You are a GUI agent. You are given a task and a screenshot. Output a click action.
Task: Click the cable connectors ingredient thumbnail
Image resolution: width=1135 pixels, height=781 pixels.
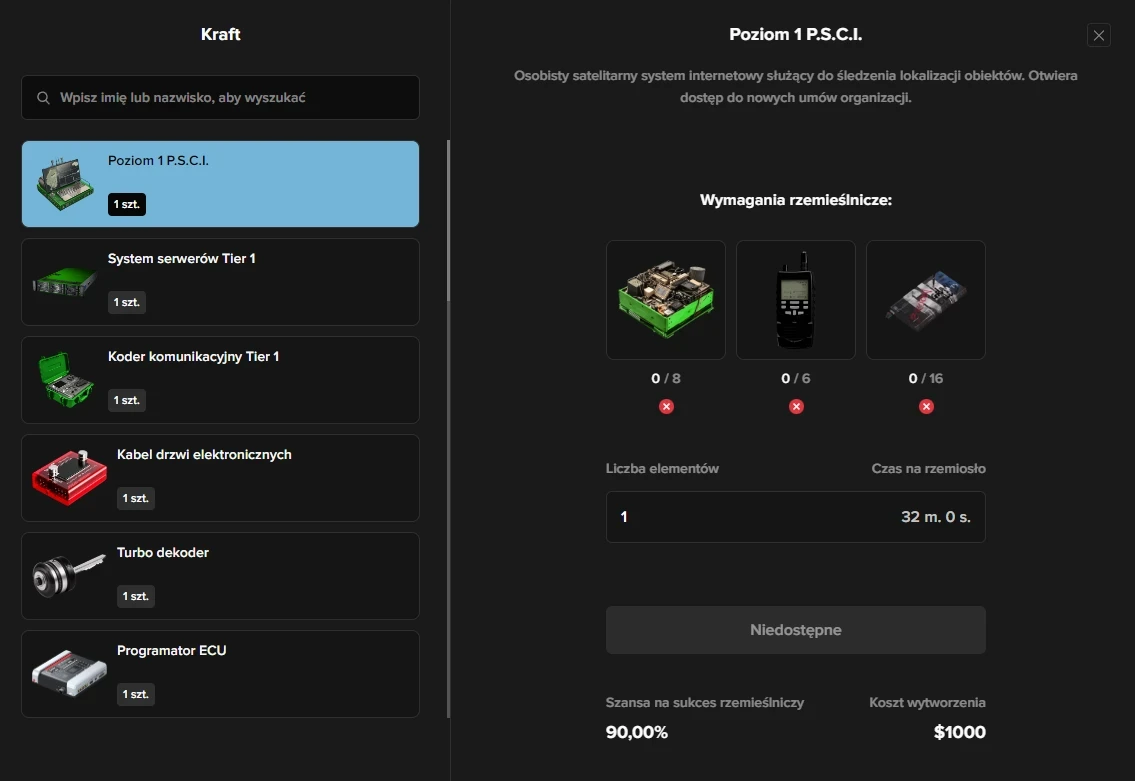(x=926, y=300)
